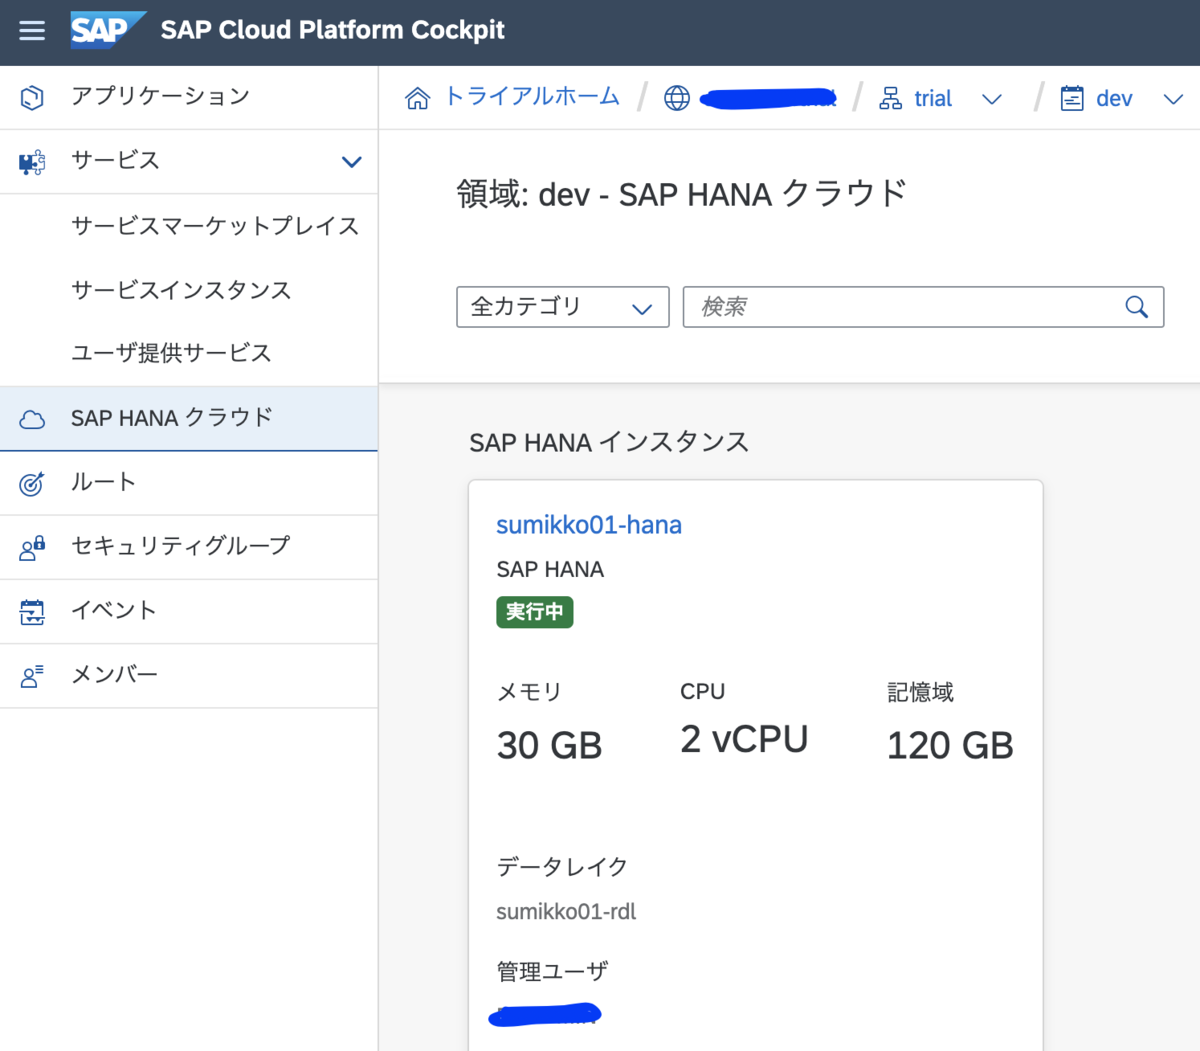Click the search magnifier icon
1200x1051 pixels.
[x=1137, y=307]
